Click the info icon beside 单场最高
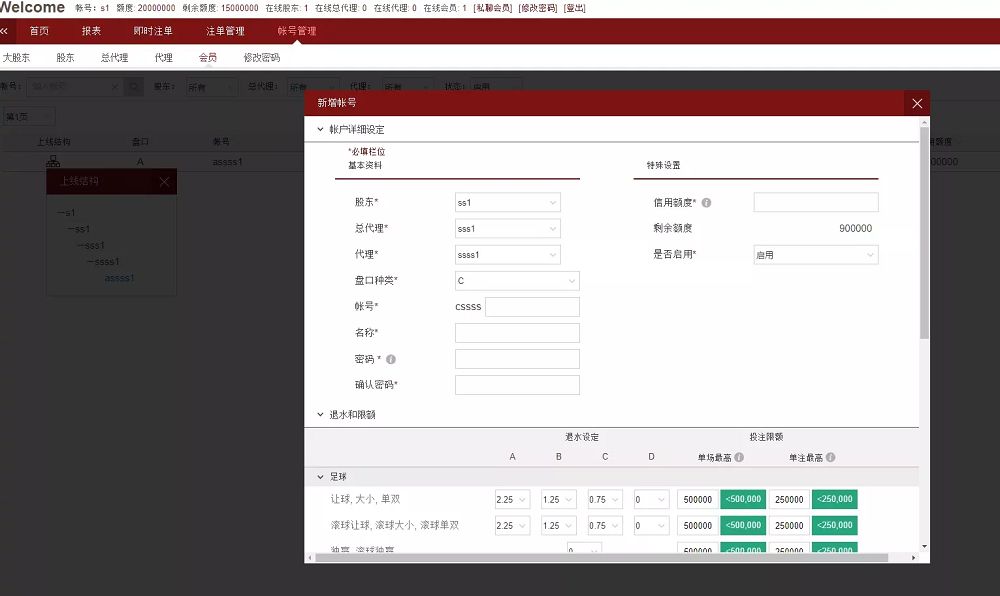The height and width of the screenshot is (596, 1000). (739, 456)
